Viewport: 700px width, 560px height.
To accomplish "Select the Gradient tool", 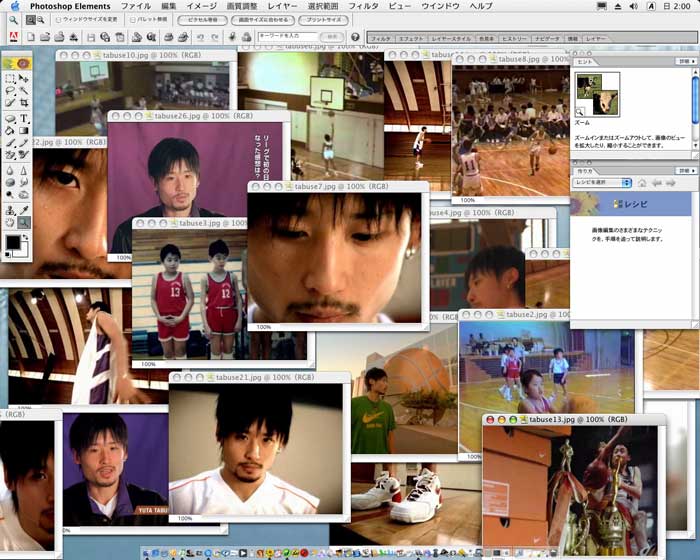I will (24, 130).
